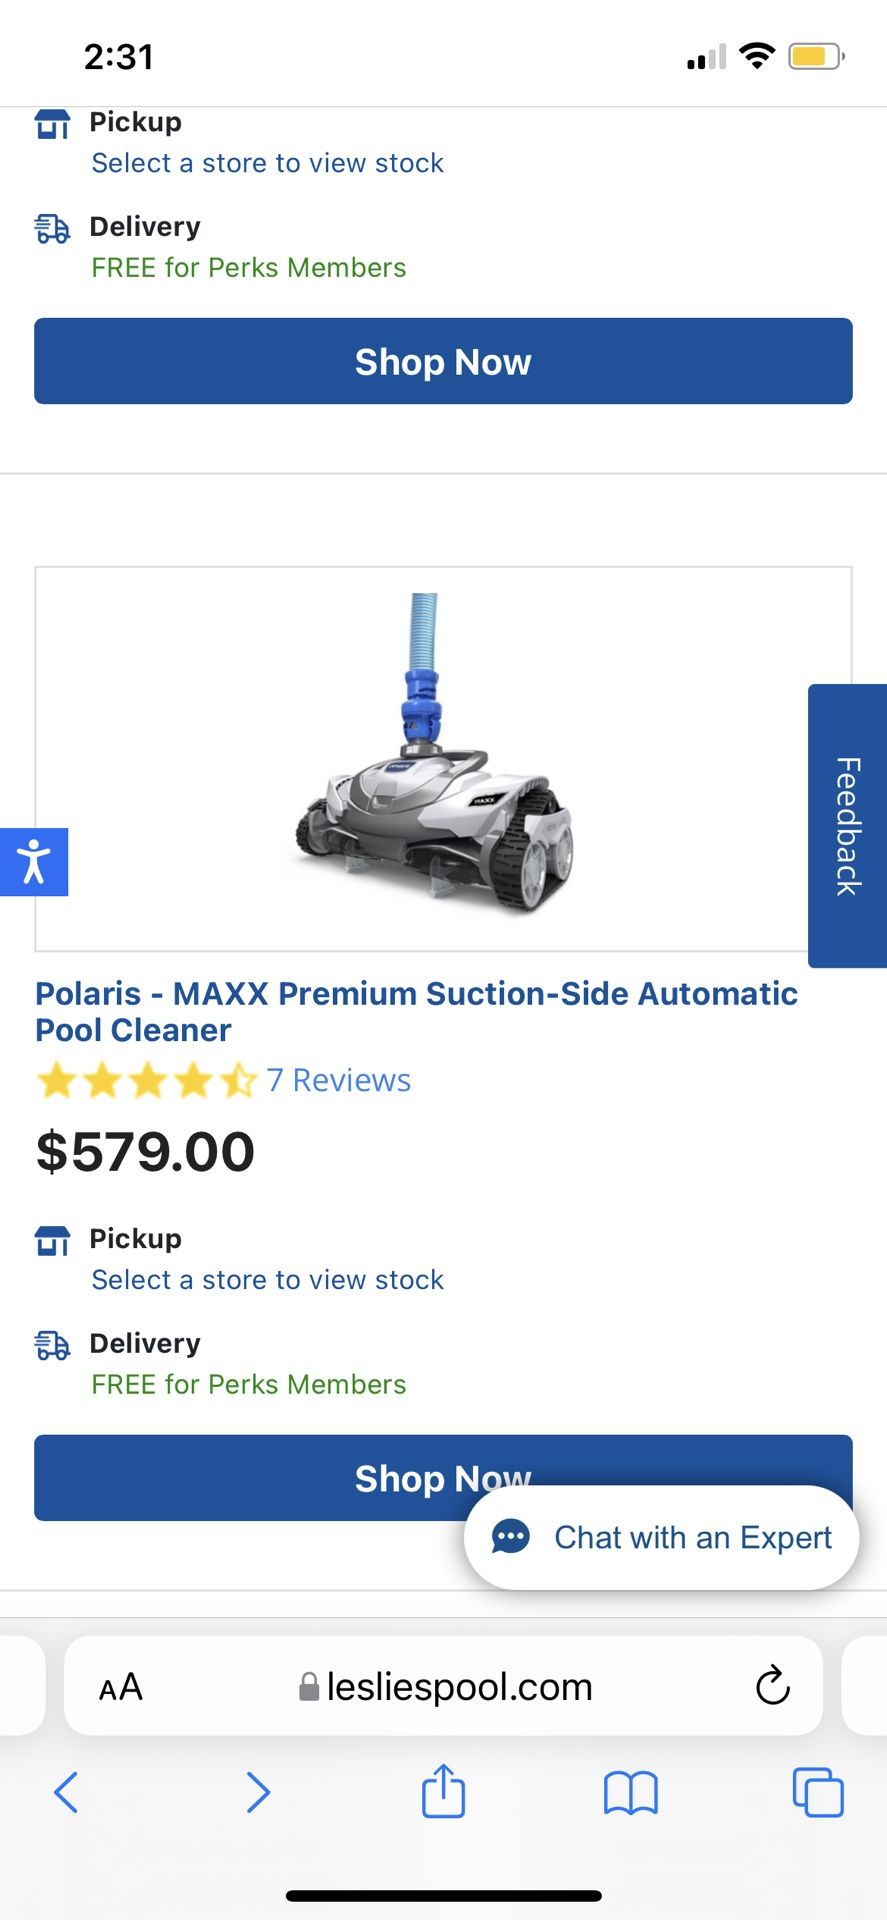887x1920 pixels.
Task: View the 7 Reviews link
Action: [339, 1080]
